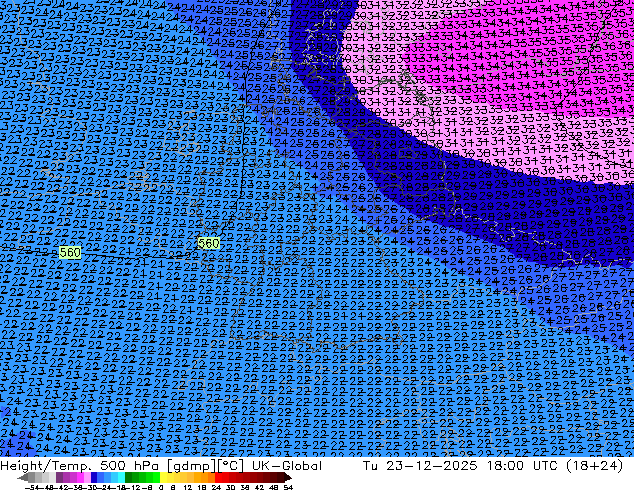Click the 54 value at the legend's right end
The width and height of the screenshot is (634, 490).
(288, 488)
